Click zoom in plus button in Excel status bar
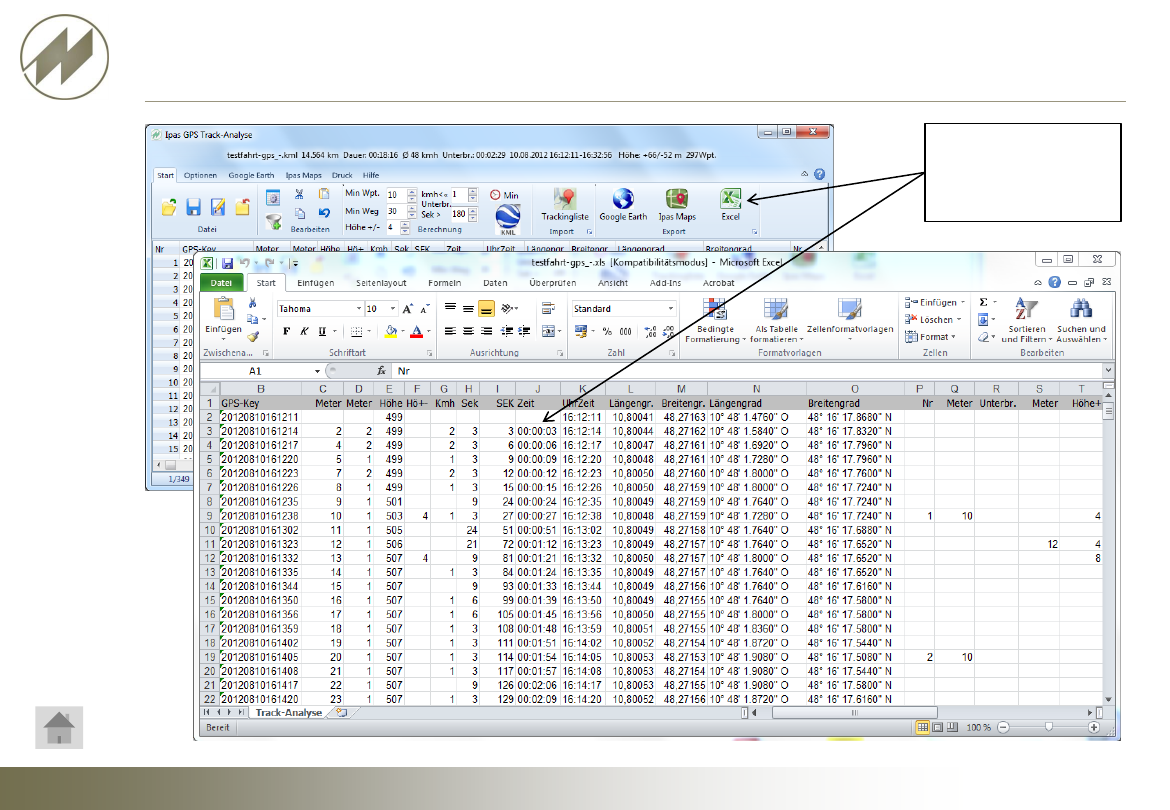This screenshot has height=810, width=1170. (1094, 727)
